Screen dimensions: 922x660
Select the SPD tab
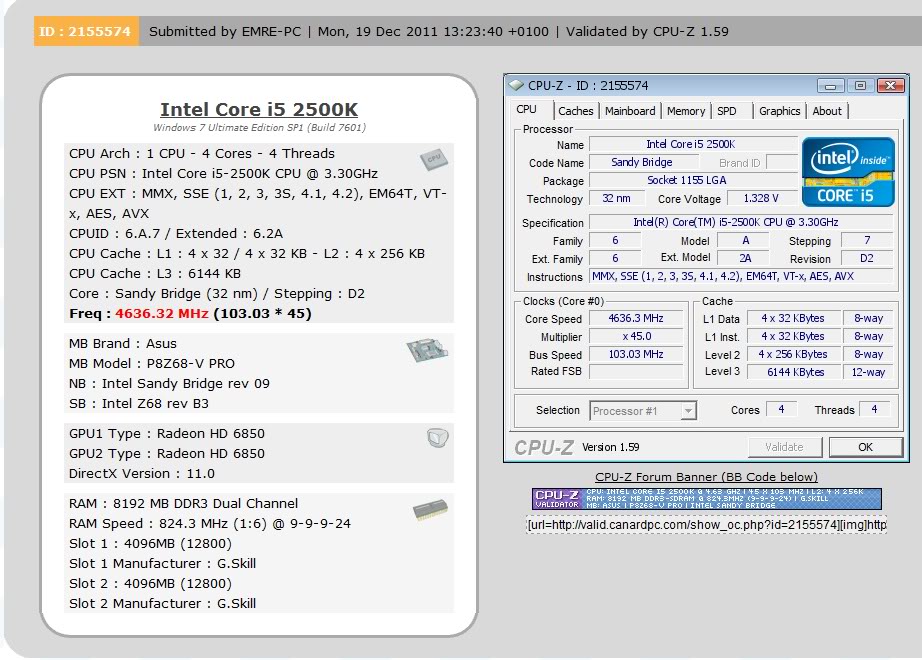(727, 111)
